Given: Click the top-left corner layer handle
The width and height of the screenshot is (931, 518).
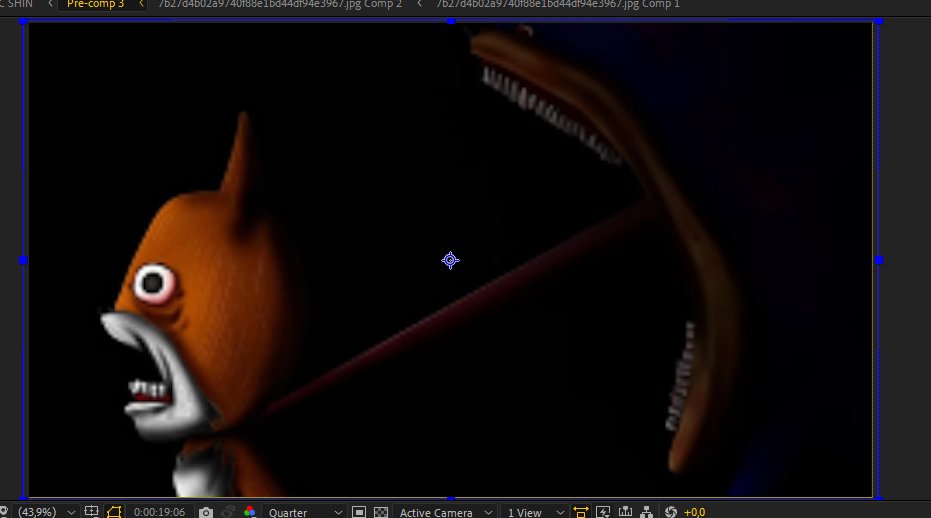Looking at the screenshot, I should (x=23, y=21).
